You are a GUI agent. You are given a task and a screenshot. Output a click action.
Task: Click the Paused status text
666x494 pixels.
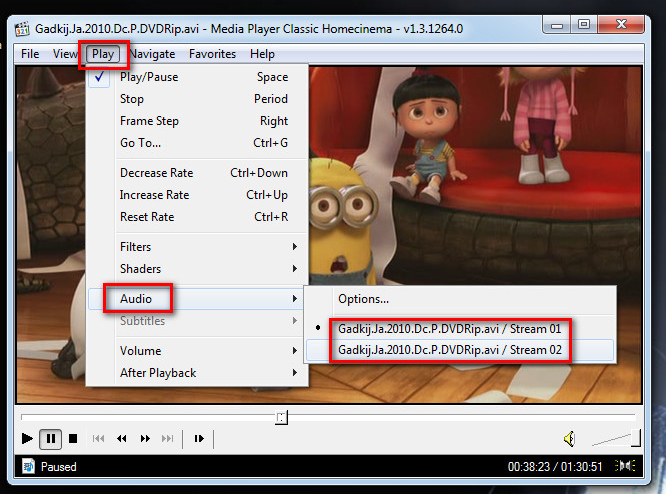pos(59,467)
